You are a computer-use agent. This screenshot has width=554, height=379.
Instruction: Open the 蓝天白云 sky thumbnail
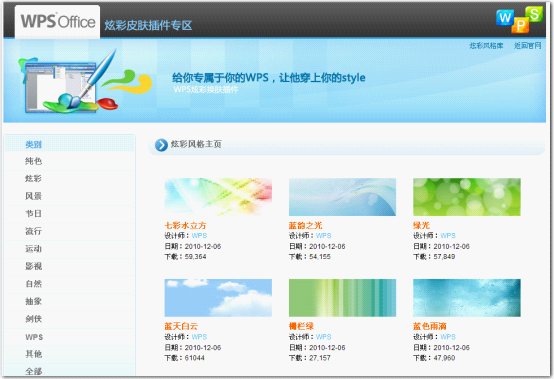click(218, 298)
